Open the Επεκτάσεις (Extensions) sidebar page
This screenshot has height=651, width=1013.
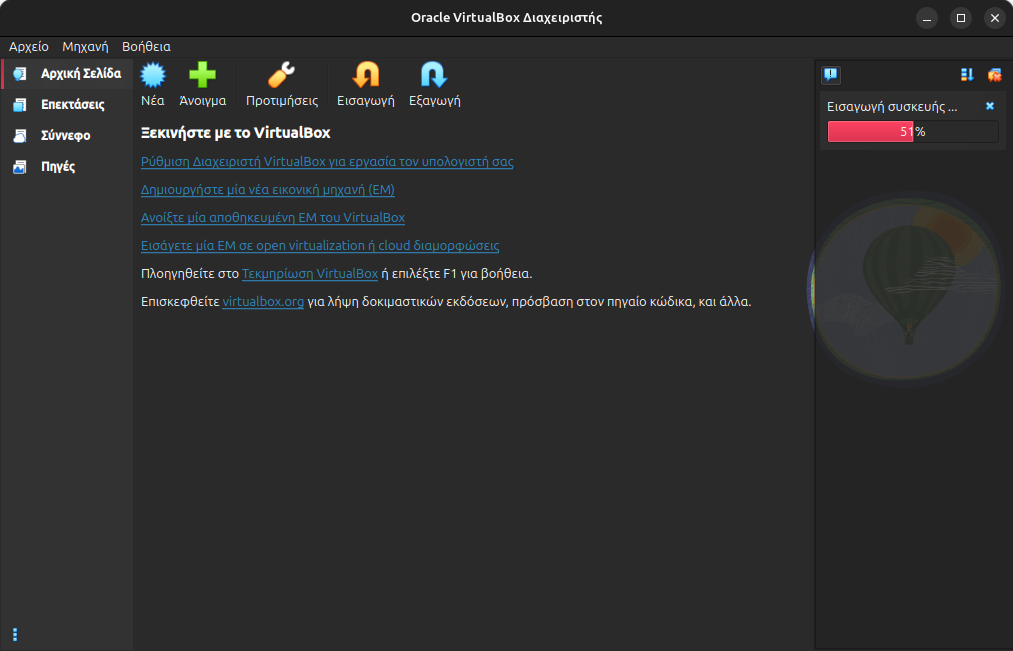click(x=67, y=105)
